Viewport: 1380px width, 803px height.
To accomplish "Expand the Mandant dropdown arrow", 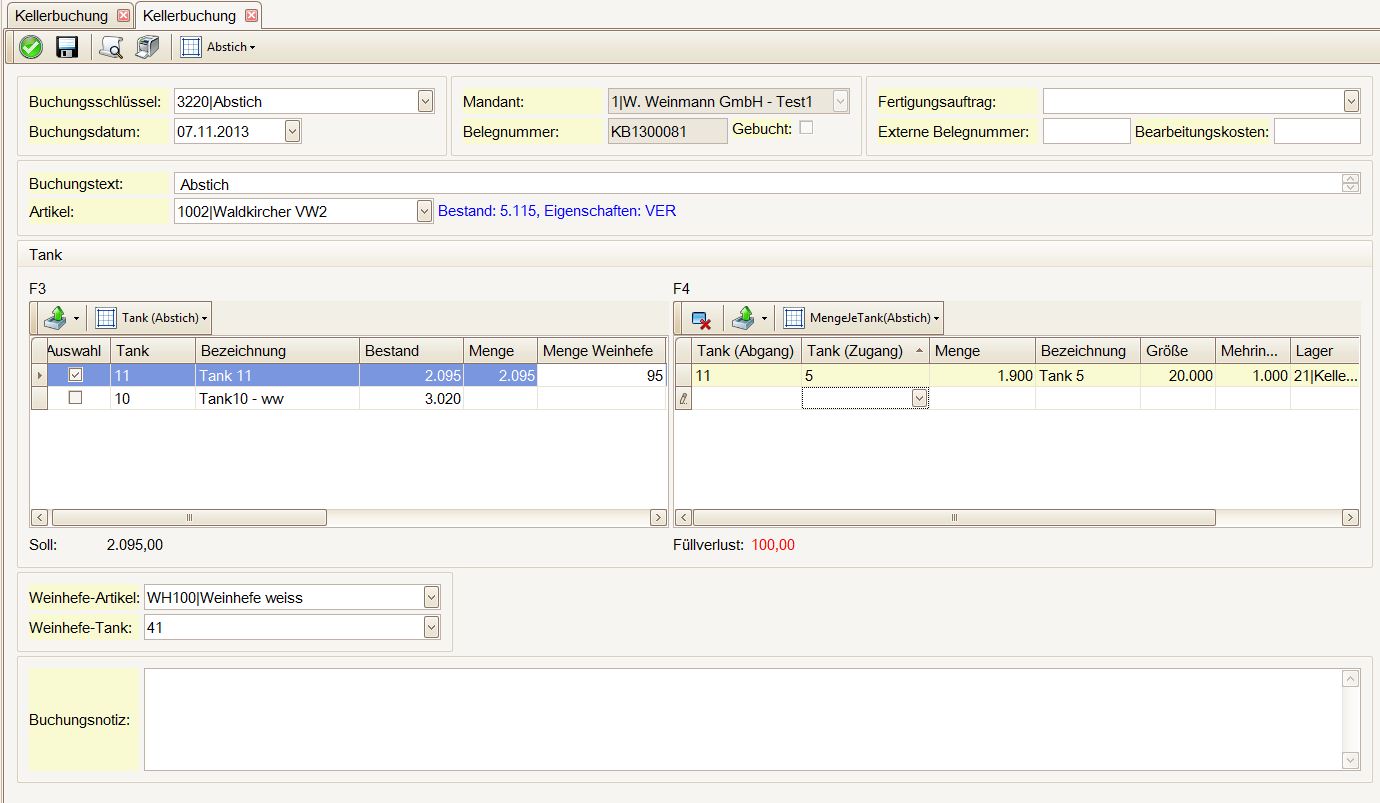I will pyautogui.click(x=841, y=101).
